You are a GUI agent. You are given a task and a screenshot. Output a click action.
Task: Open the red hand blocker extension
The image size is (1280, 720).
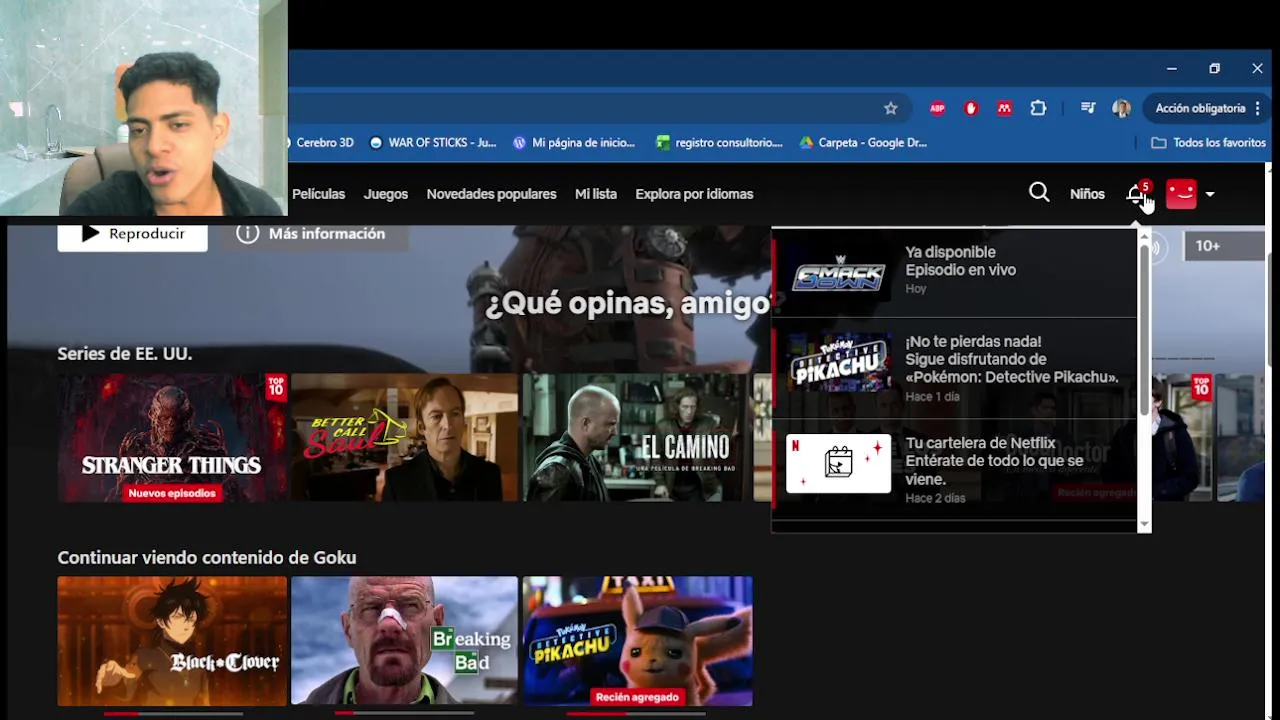pyautogui.click(x=970, y=108)
